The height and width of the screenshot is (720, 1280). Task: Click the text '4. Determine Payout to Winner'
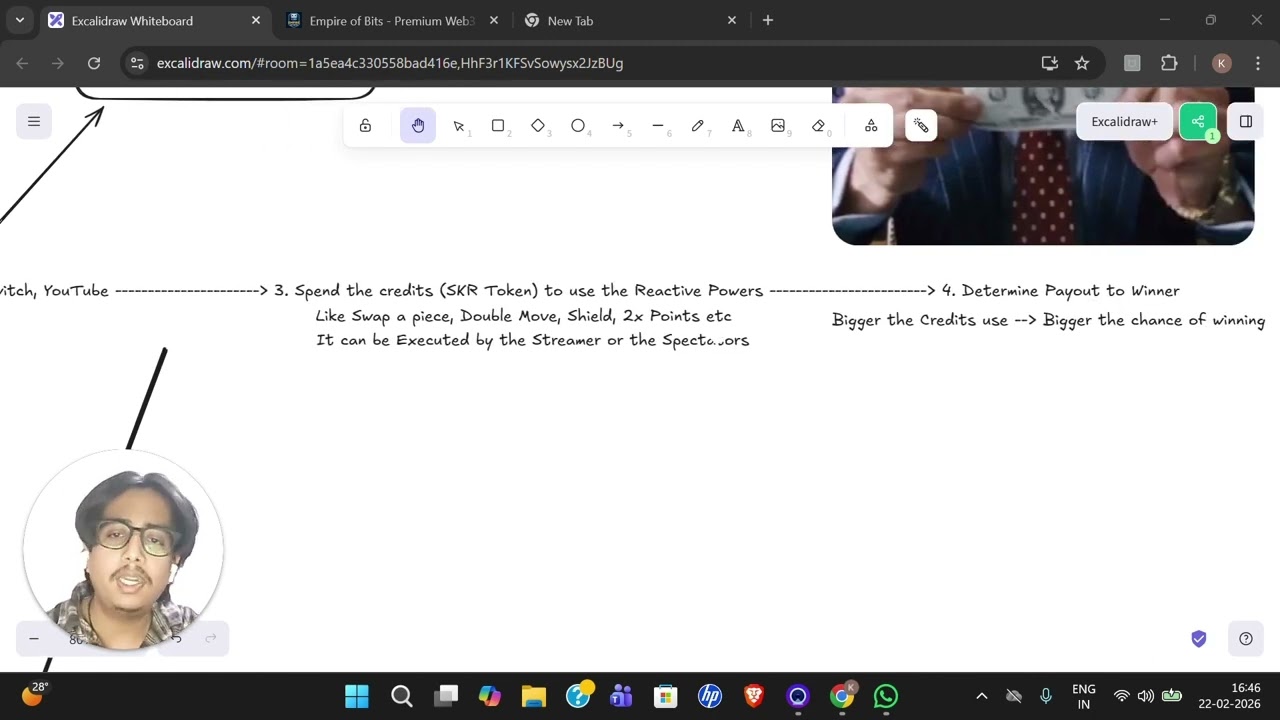[1061, 291]
